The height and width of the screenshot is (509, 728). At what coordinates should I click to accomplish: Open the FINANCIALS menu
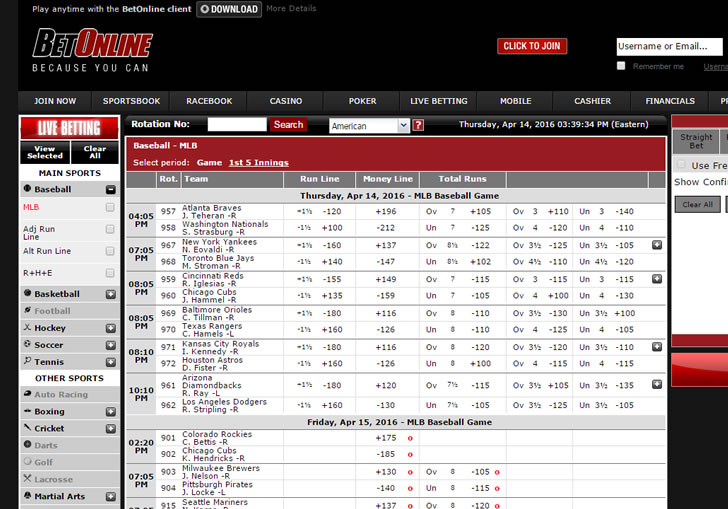670,101
